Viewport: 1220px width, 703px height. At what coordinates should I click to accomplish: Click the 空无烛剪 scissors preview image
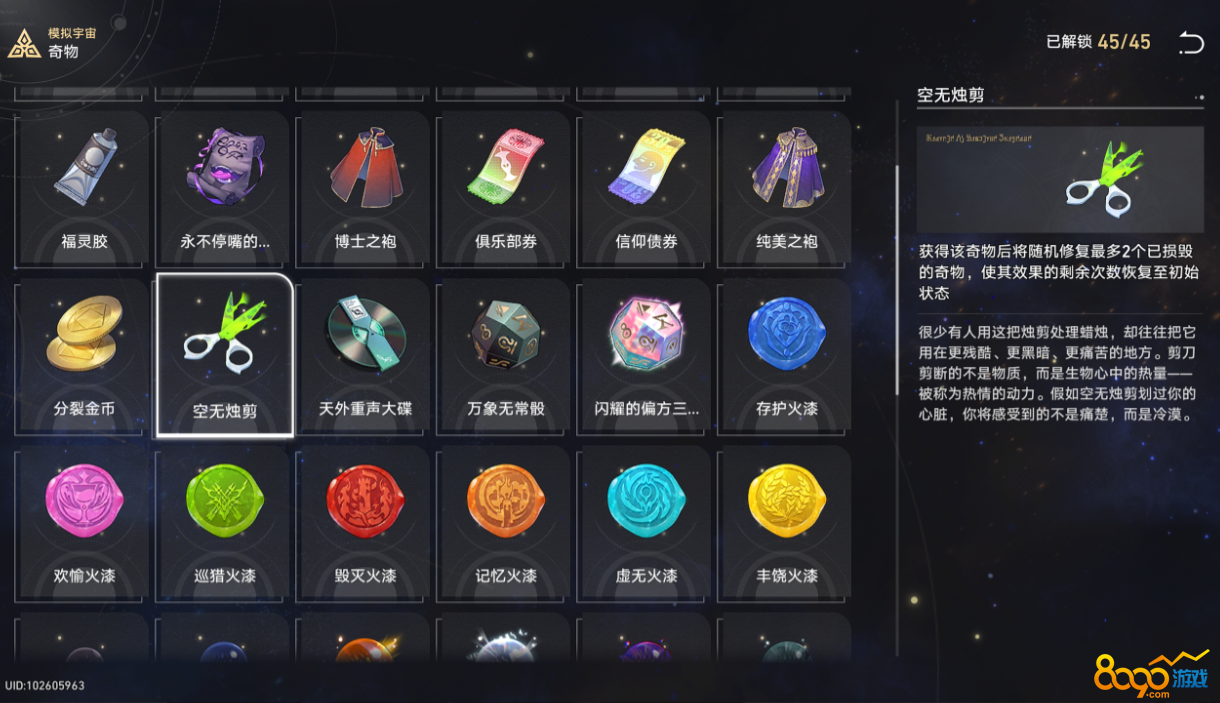[1060, 179]
